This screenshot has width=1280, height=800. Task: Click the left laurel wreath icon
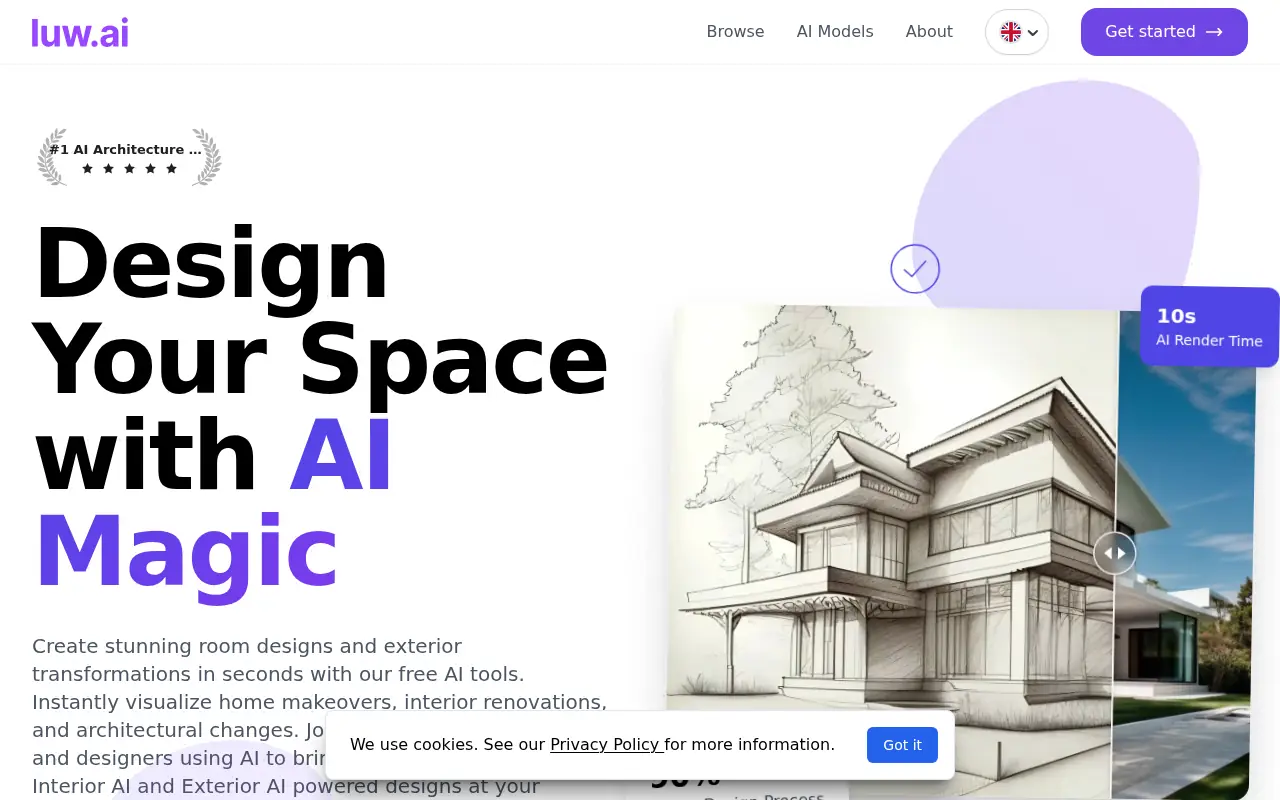pos(52,157)
